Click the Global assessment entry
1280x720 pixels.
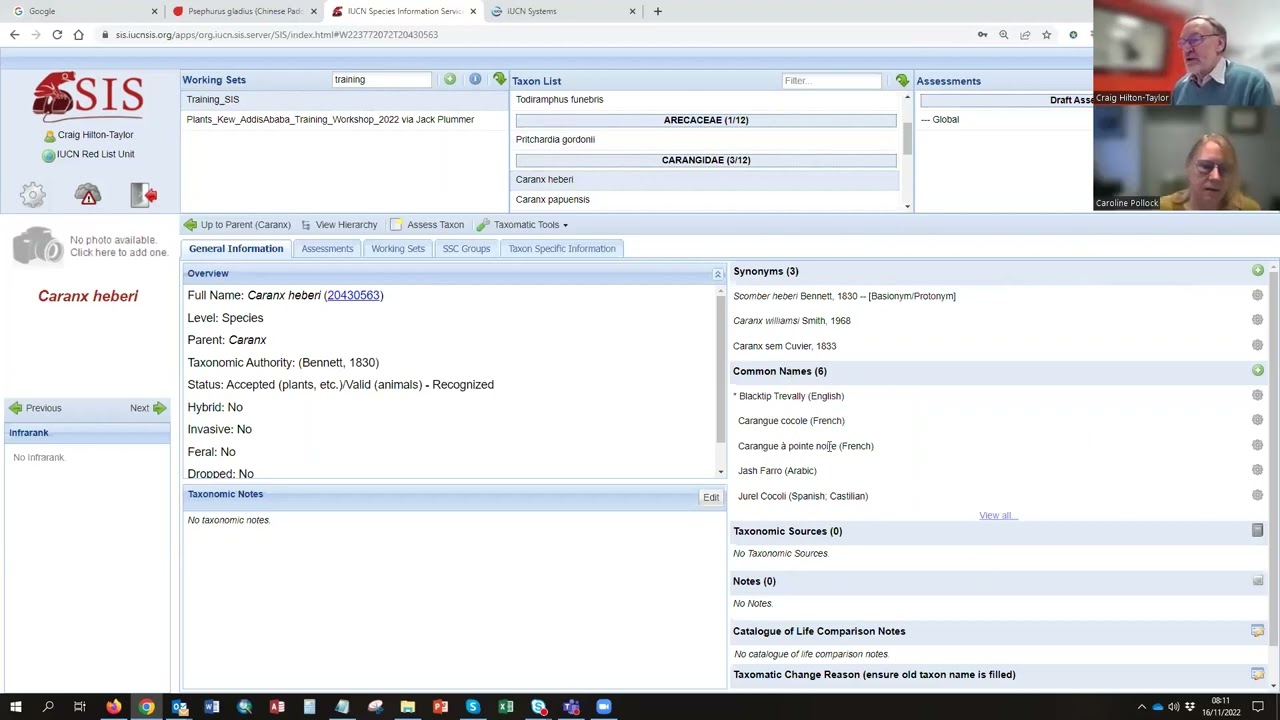point(940,120)
